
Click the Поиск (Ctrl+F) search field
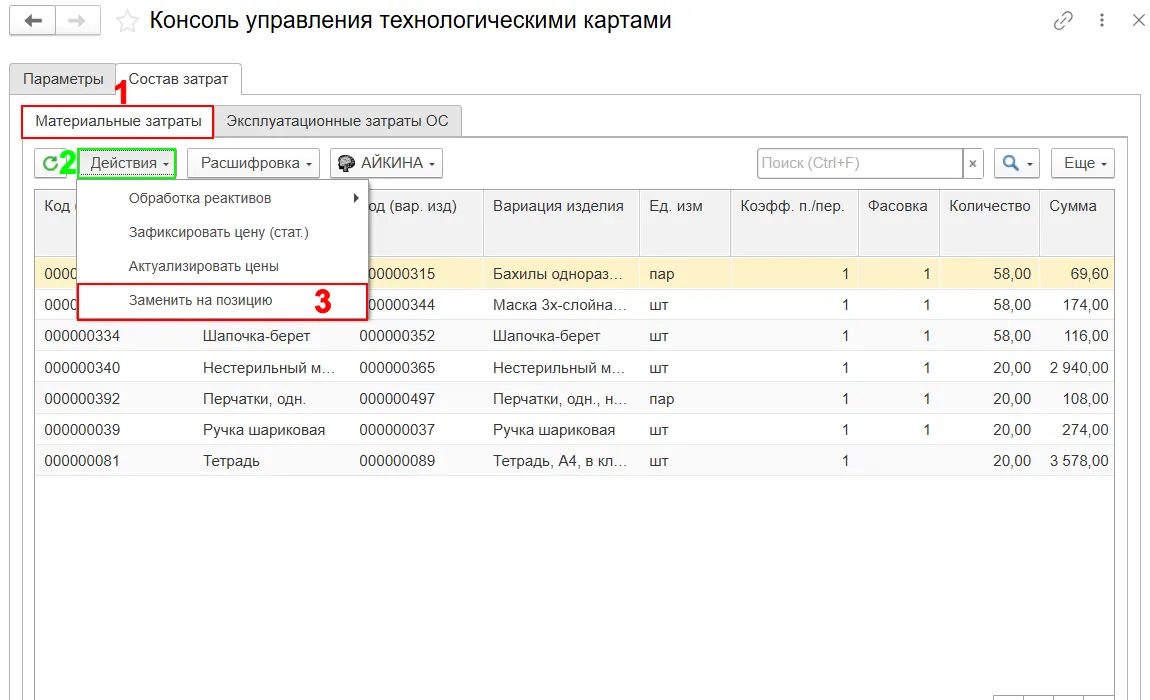[x=860, y=163]
